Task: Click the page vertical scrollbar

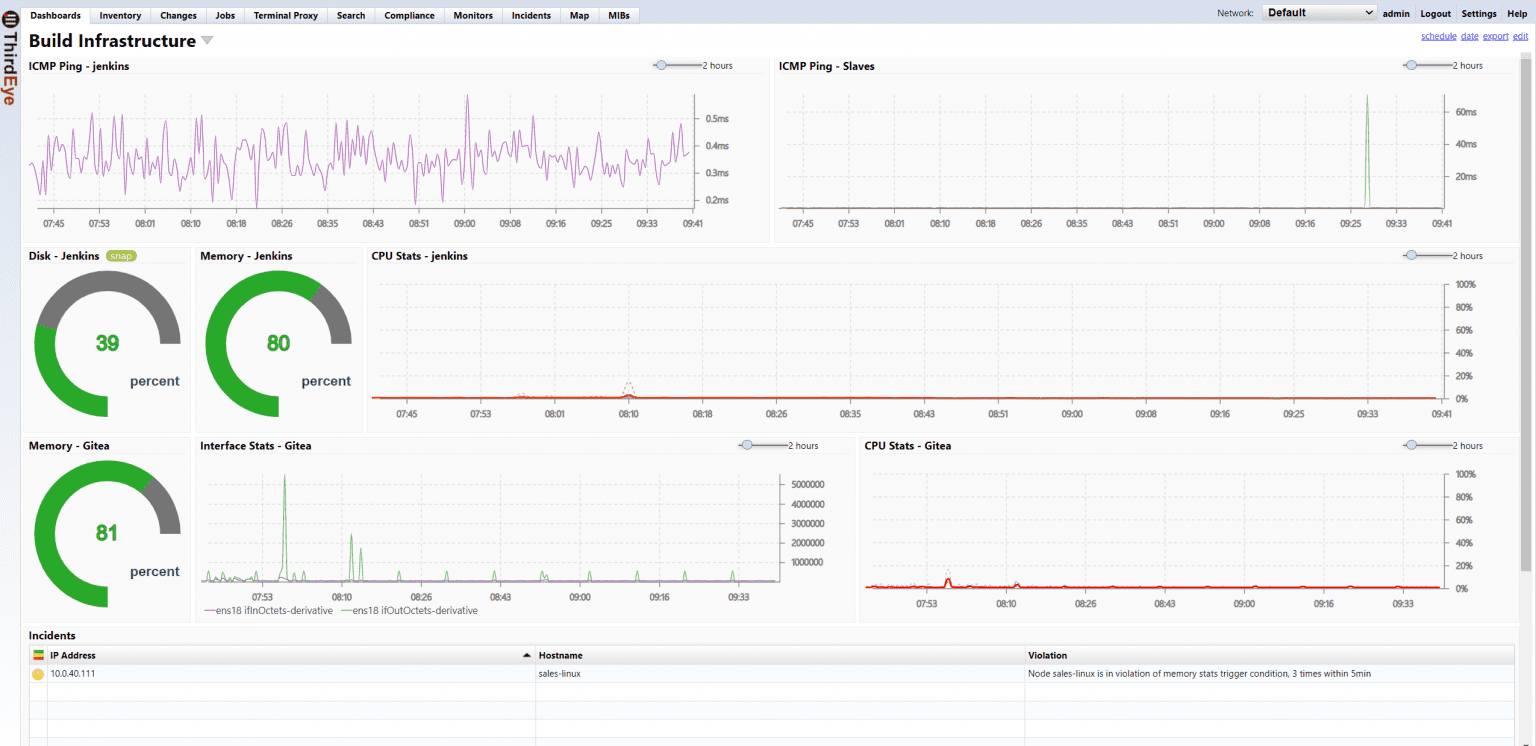Action: [1526, 310]
